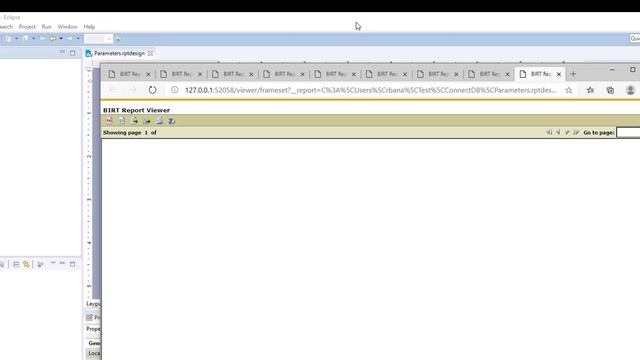
Task: Click Collapse All in lower-left Eclipse panel
Action: pos(16,264)
